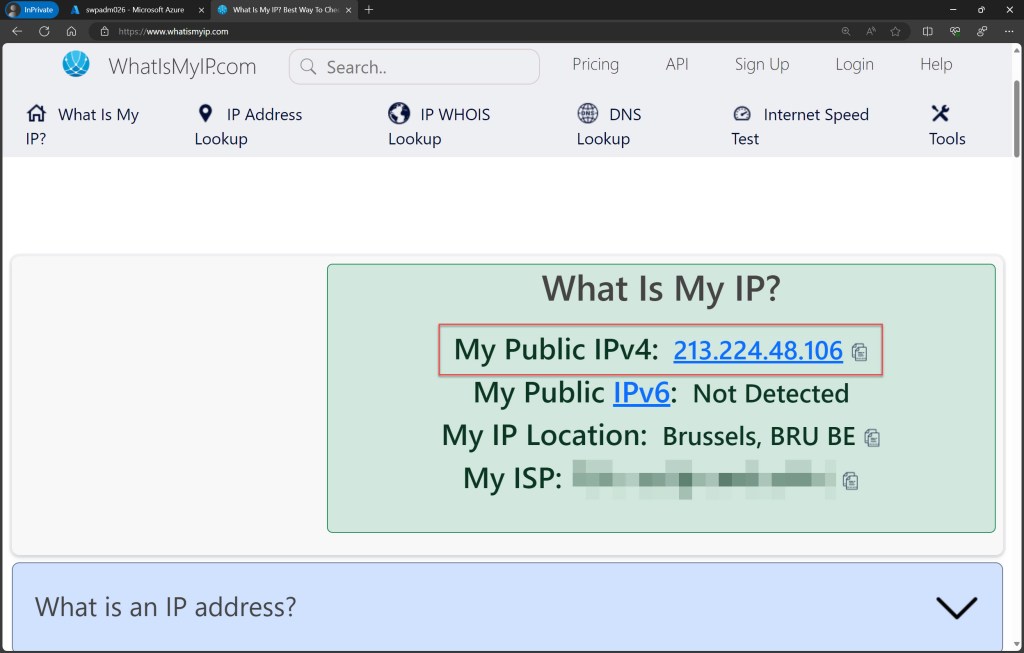Reload the page with the refresh button
The image size is (1024, 653).
coord(44,31)
